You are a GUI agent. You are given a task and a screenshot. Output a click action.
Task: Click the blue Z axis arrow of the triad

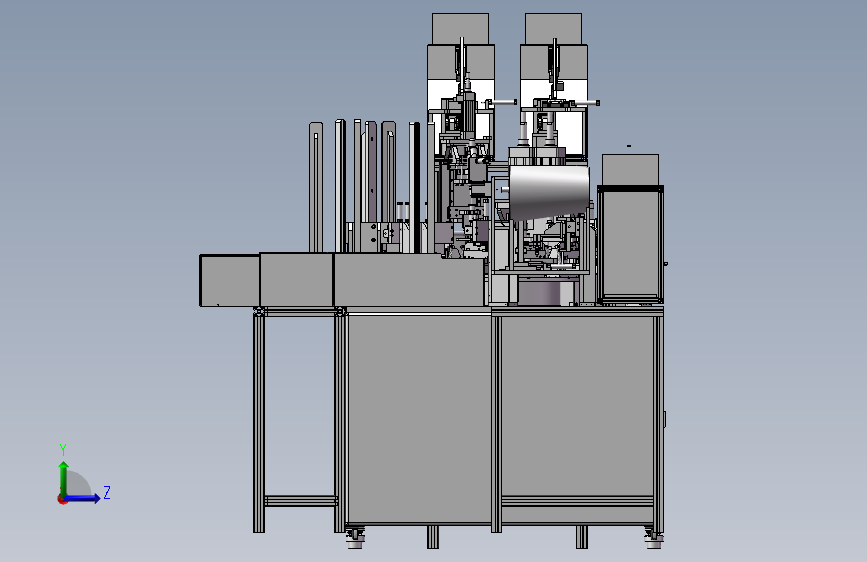(x=83, y=498)
